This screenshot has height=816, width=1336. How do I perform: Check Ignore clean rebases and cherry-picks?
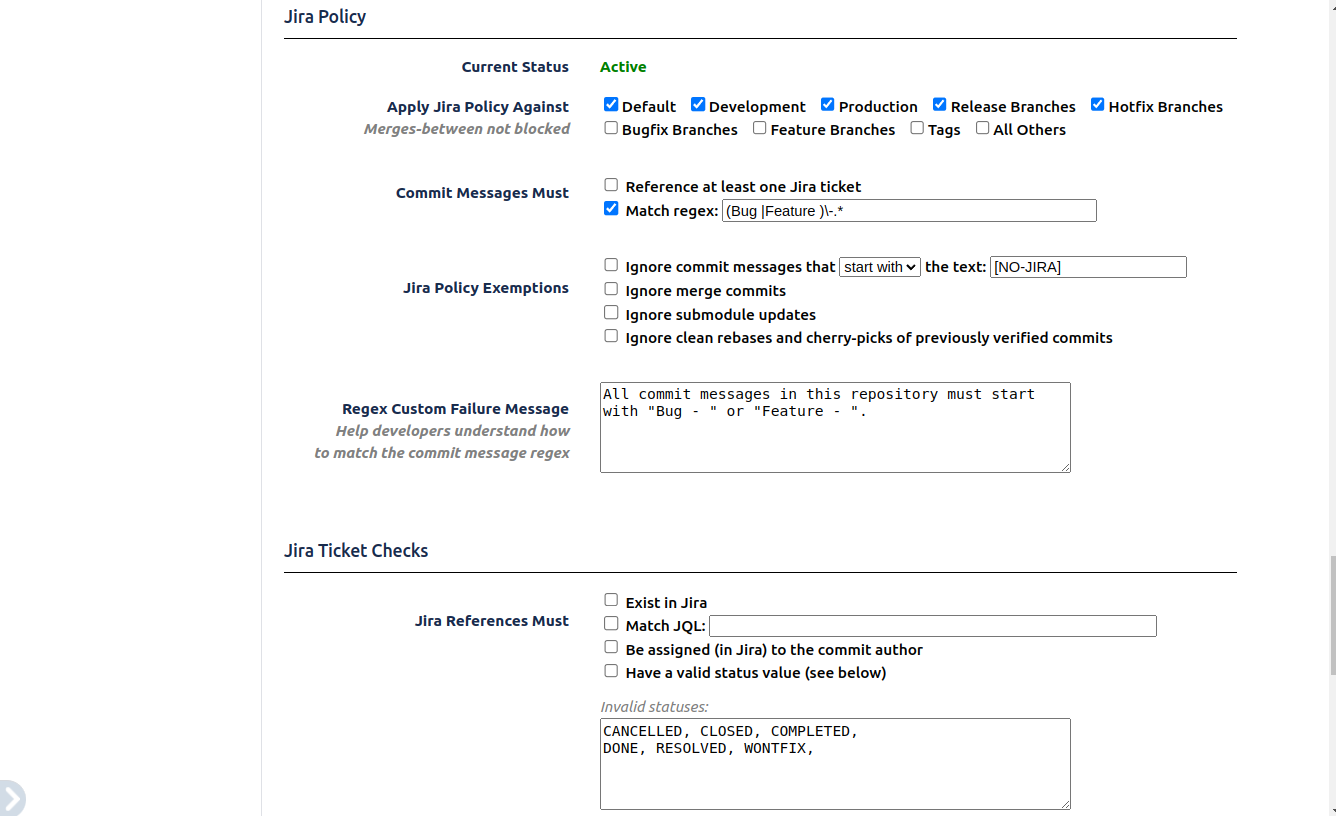611,336
